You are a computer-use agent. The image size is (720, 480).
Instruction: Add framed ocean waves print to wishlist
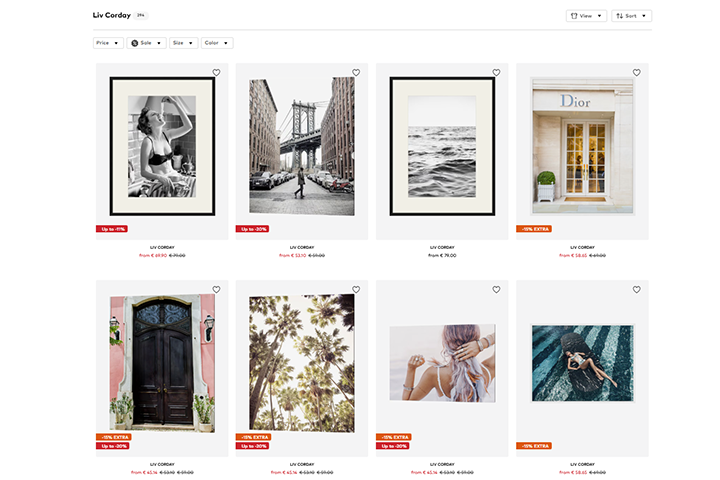pyautogui.click(x=496, y=73)
